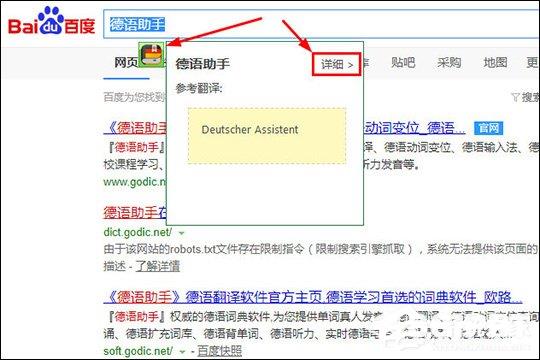Switch to the 采购 tab
Screen dimensions: 540x360
[x=449, y=63]
